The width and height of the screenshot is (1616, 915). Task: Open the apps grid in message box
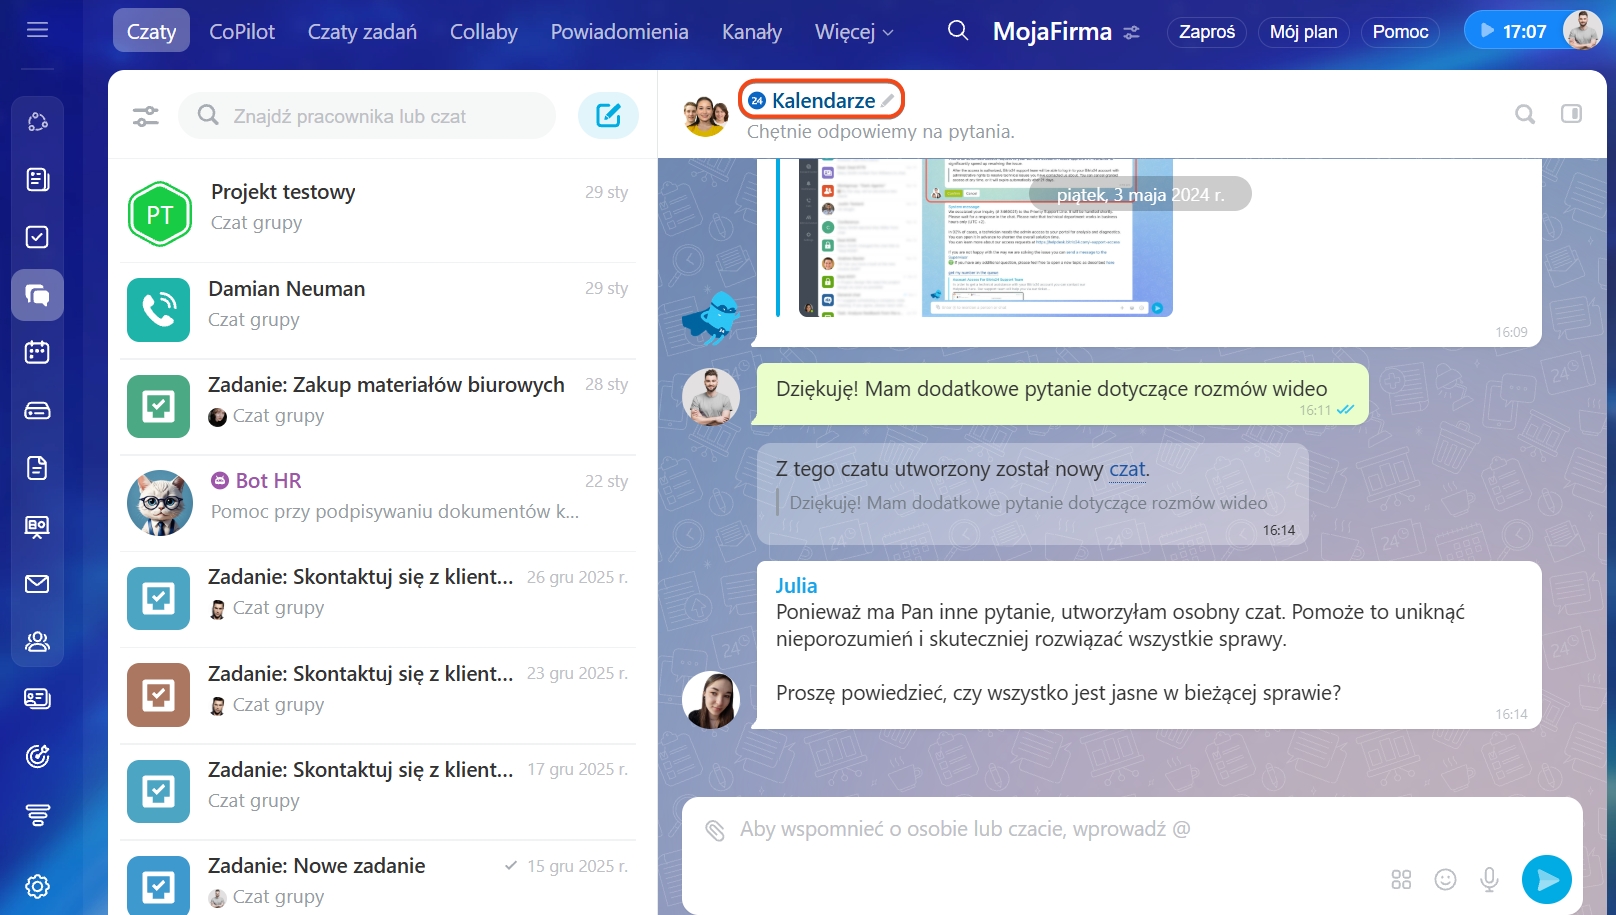[1401, 879]
